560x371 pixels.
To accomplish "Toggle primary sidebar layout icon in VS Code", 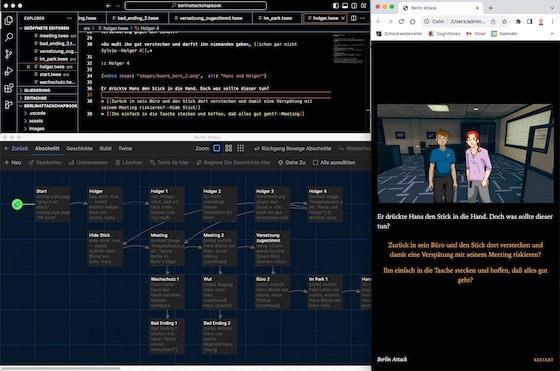I will click(336, 6).
